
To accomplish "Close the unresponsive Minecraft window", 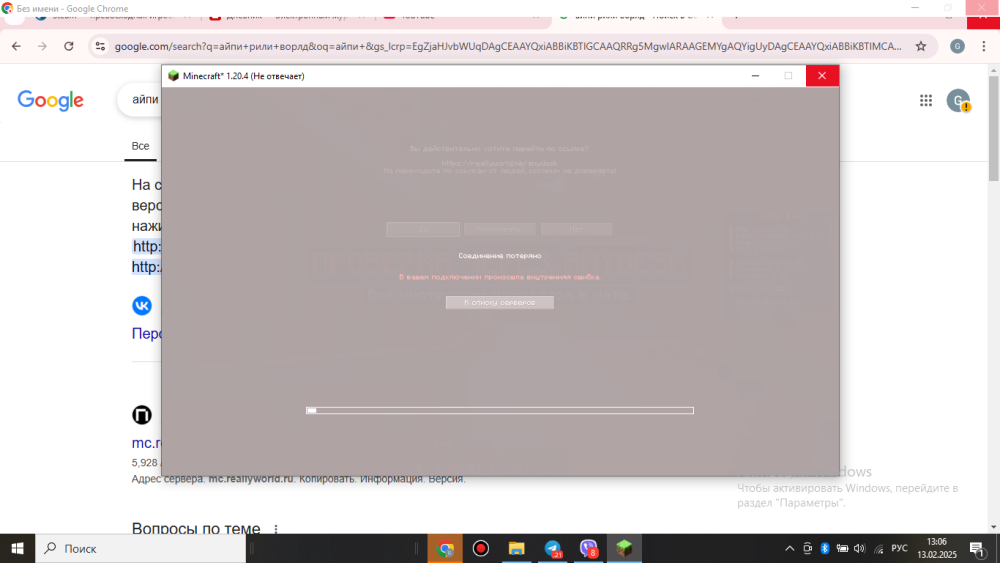I will click(822, 76).
